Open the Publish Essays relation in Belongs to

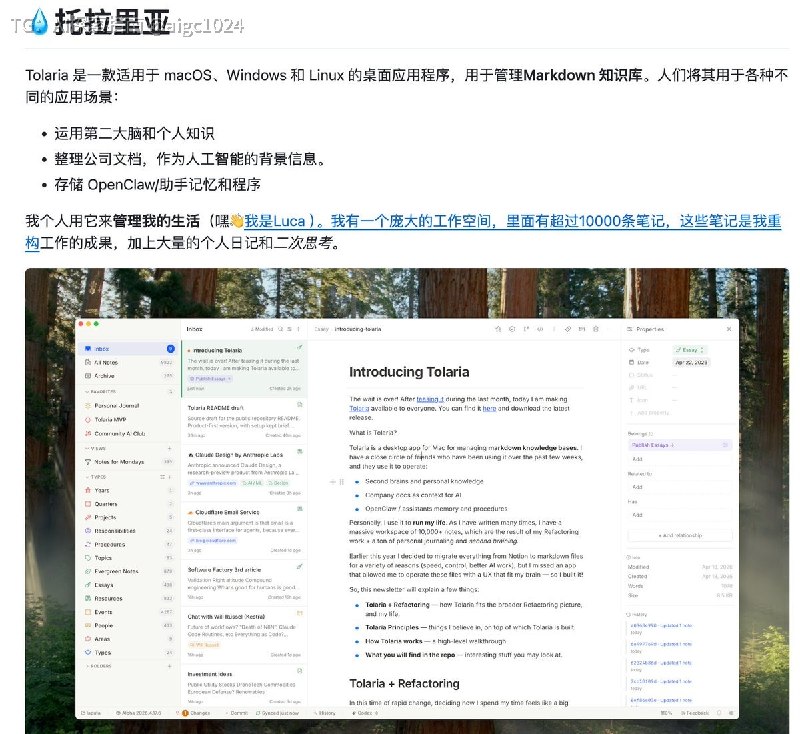(680, 445)
